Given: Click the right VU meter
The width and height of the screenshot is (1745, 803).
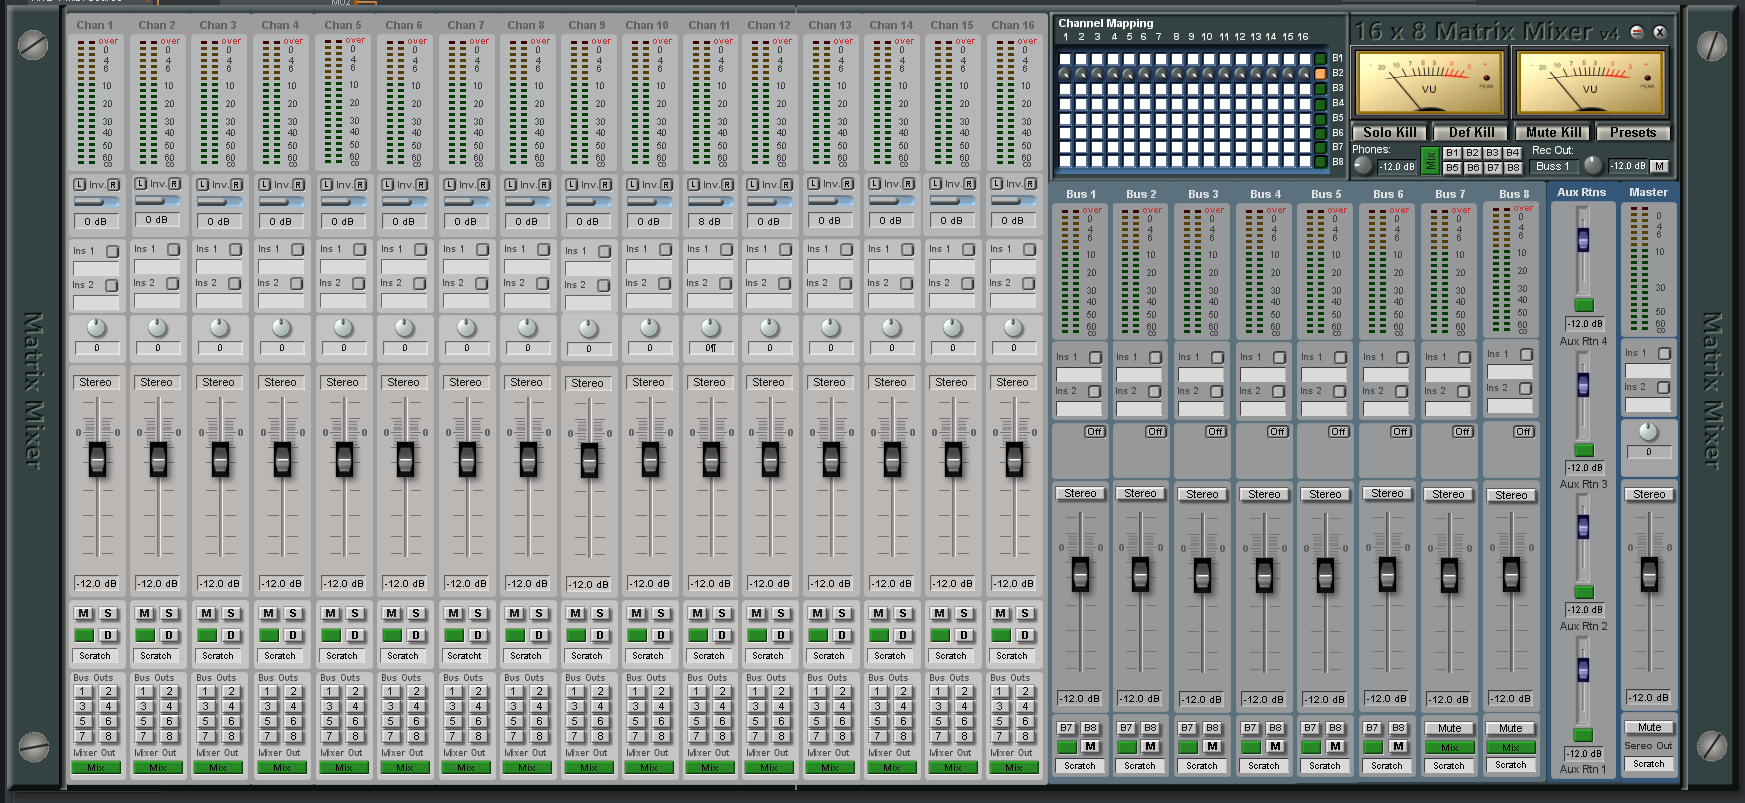Looking at the screenshot, I should [x=1590, y=83].
